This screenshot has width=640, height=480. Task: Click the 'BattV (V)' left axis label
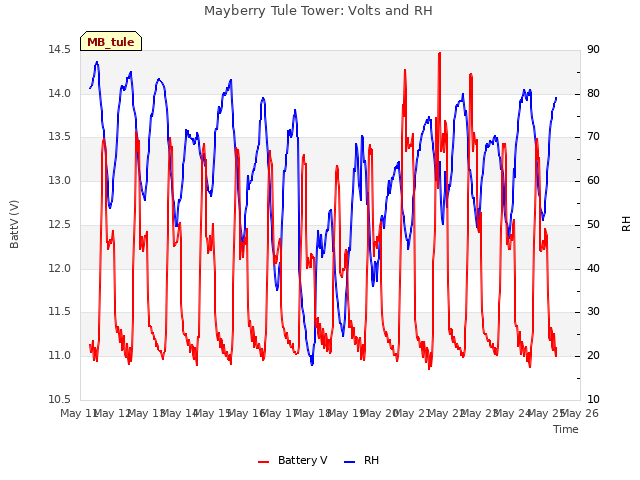point(14,224)
